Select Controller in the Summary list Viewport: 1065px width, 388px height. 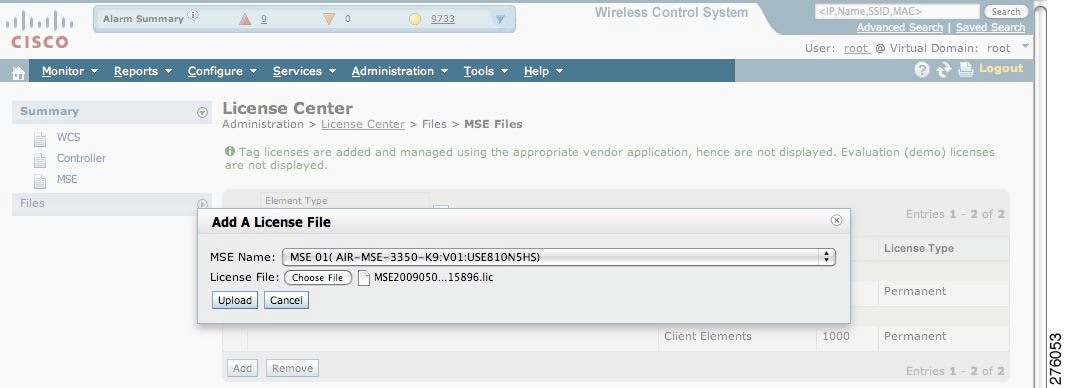[x=82, y=158]
